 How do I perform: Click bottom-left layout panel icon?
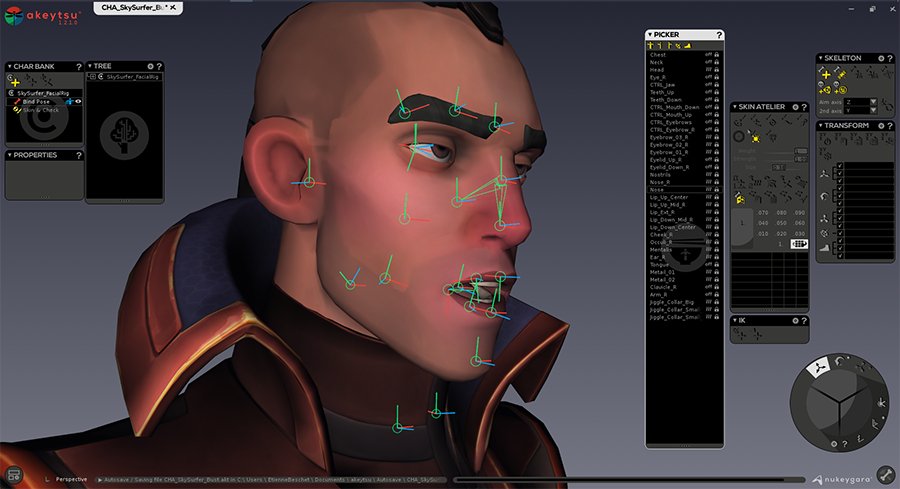(14, 475)
